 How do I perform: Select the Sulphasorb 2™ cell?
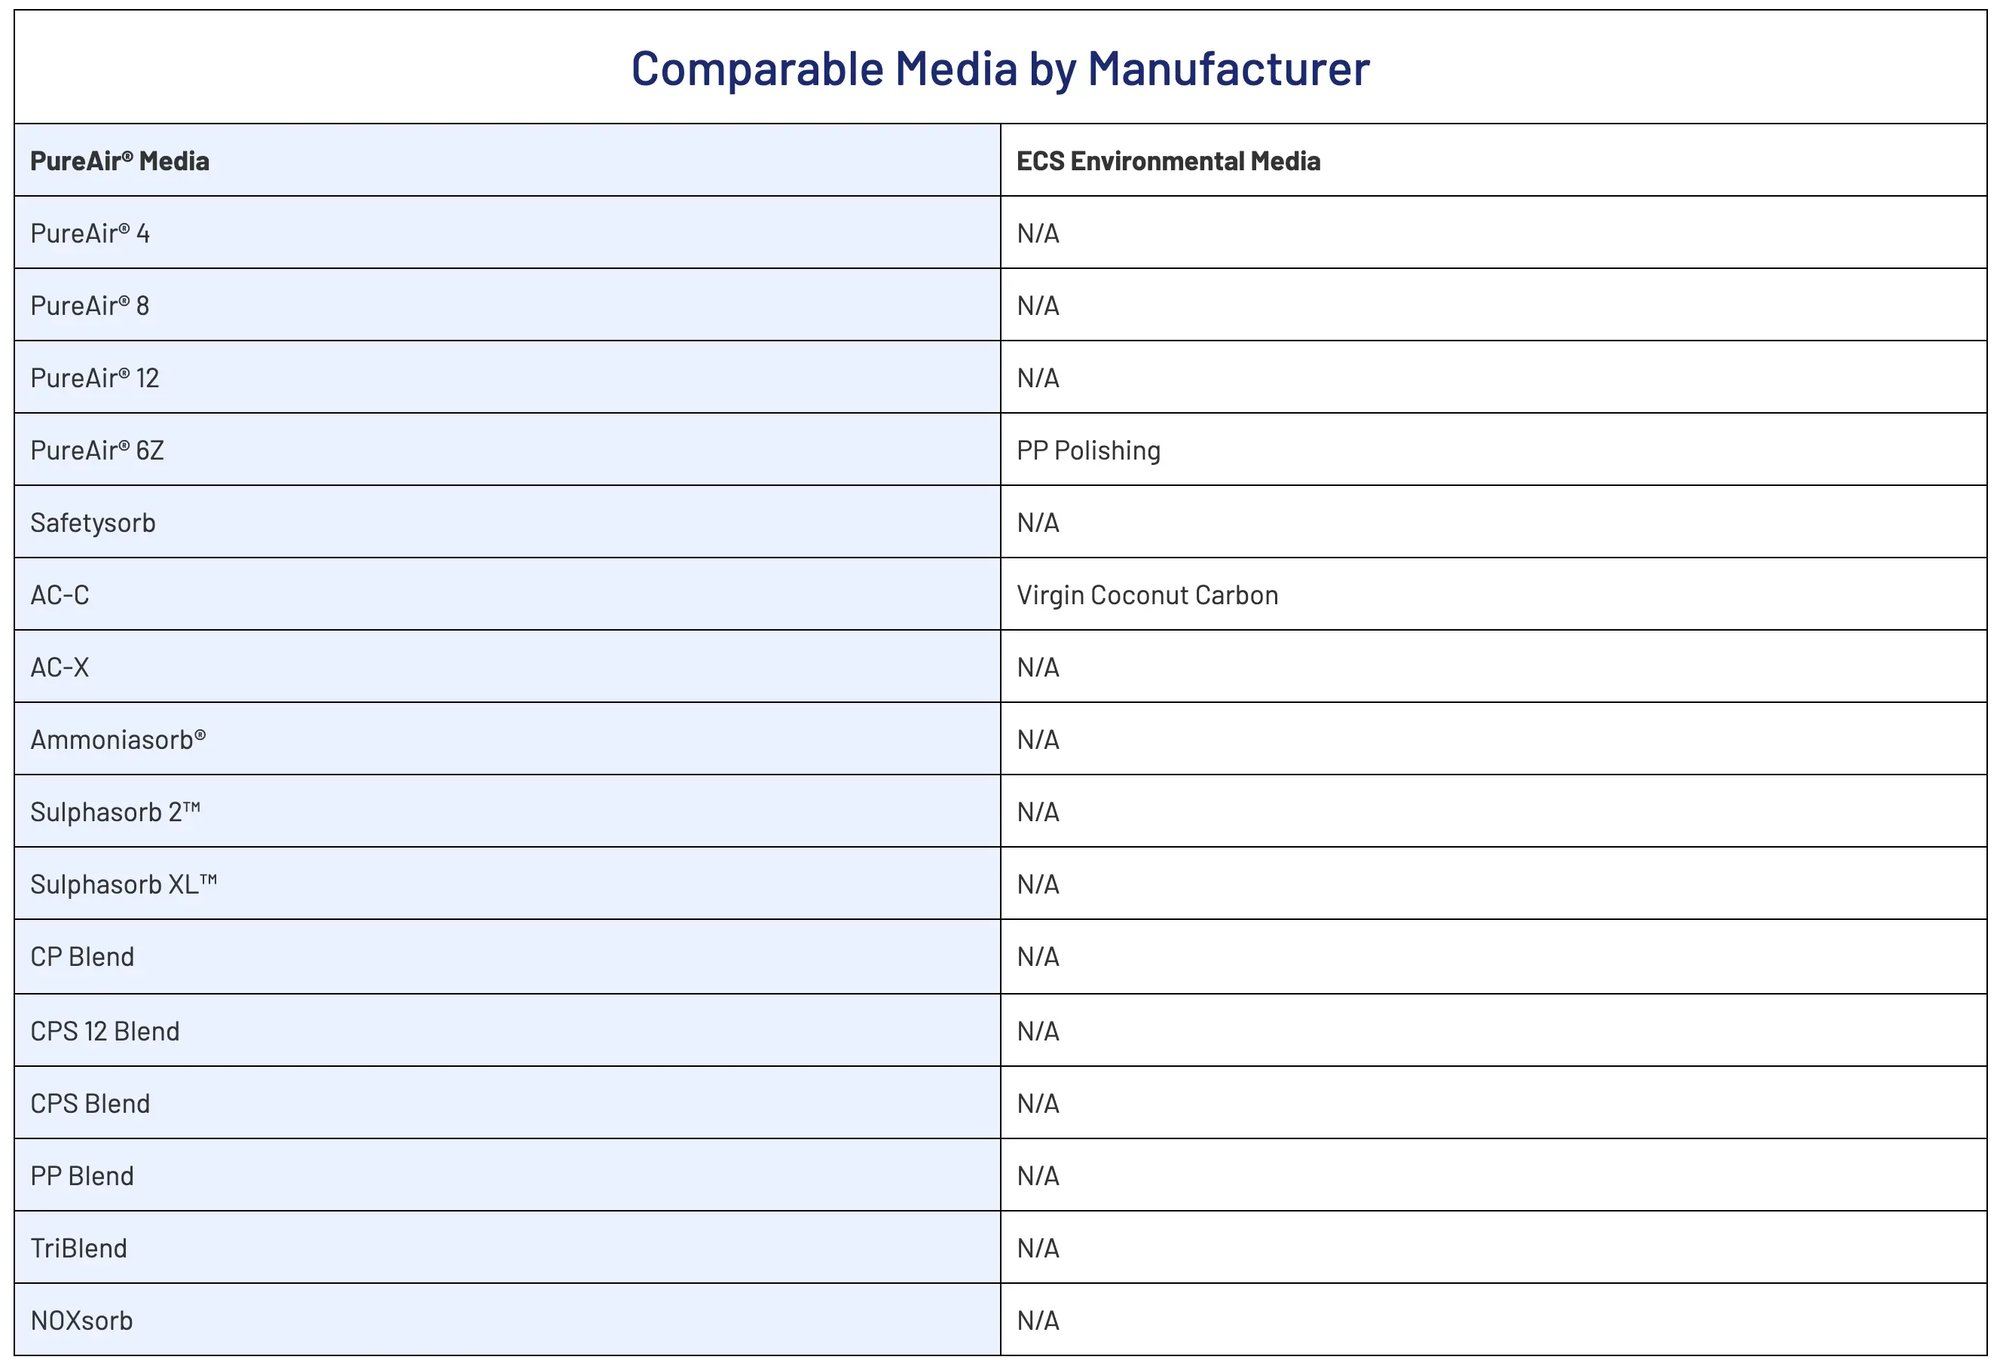click(115, 812)
